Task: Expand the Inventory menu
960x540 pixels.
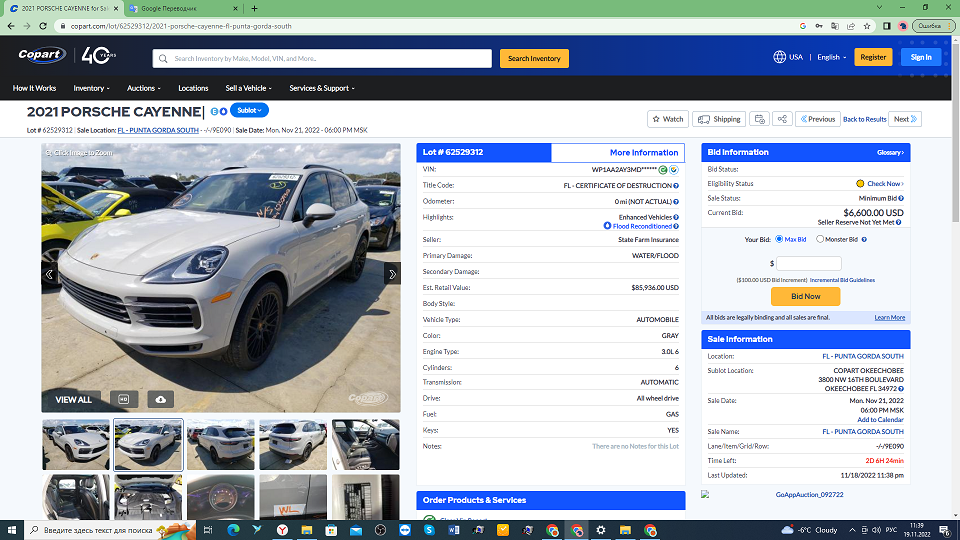Action: coord(91,88)
